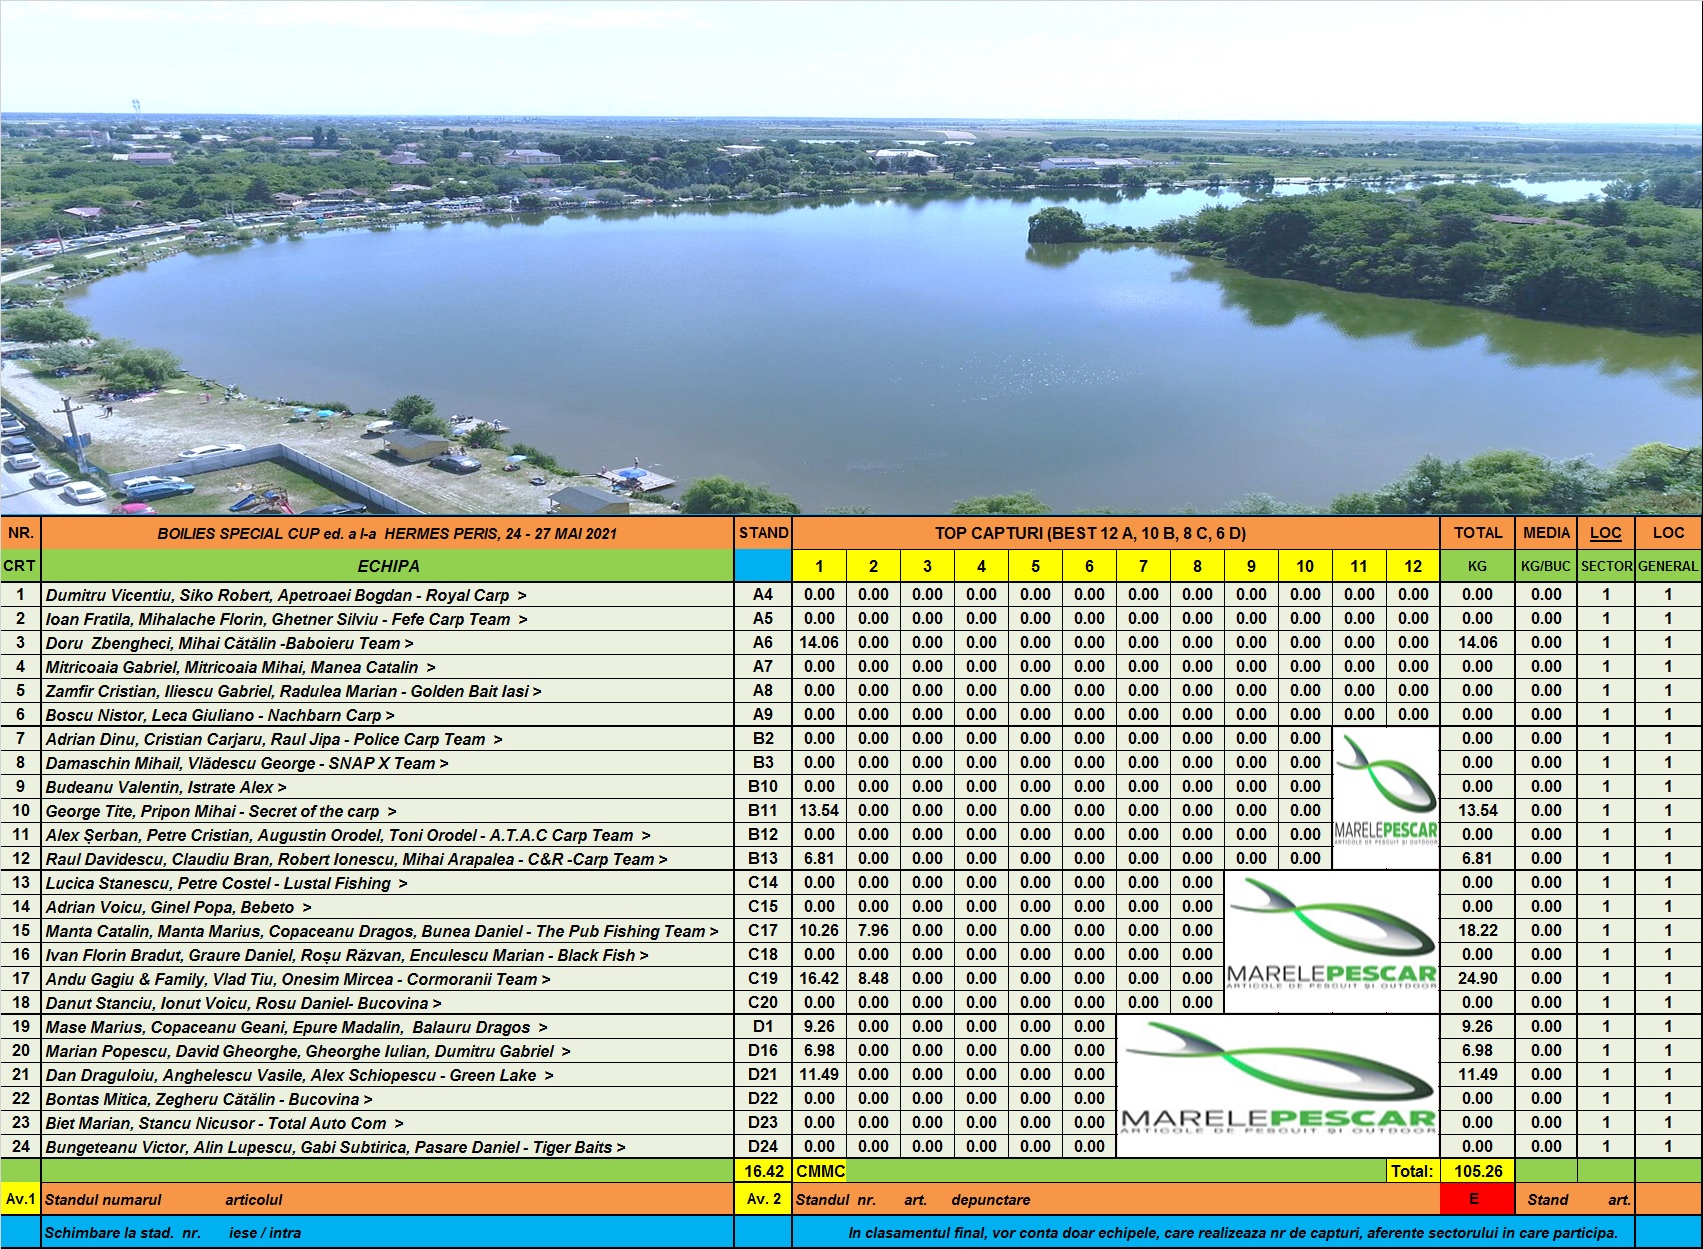Select the Police Carp Team cell
Image resolution: width=1703 pixels, height=1249 pixels.
(x=388, y=739)
